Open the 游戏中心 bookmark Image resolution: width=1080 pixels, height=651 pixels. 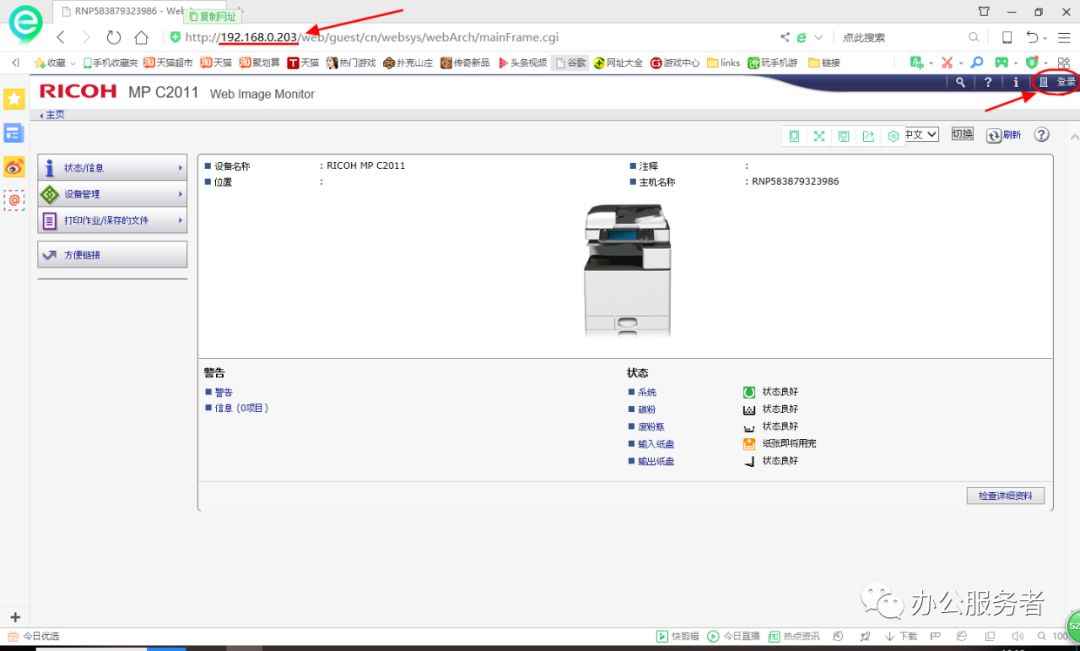pyautogui.click(x=675, y=63)
